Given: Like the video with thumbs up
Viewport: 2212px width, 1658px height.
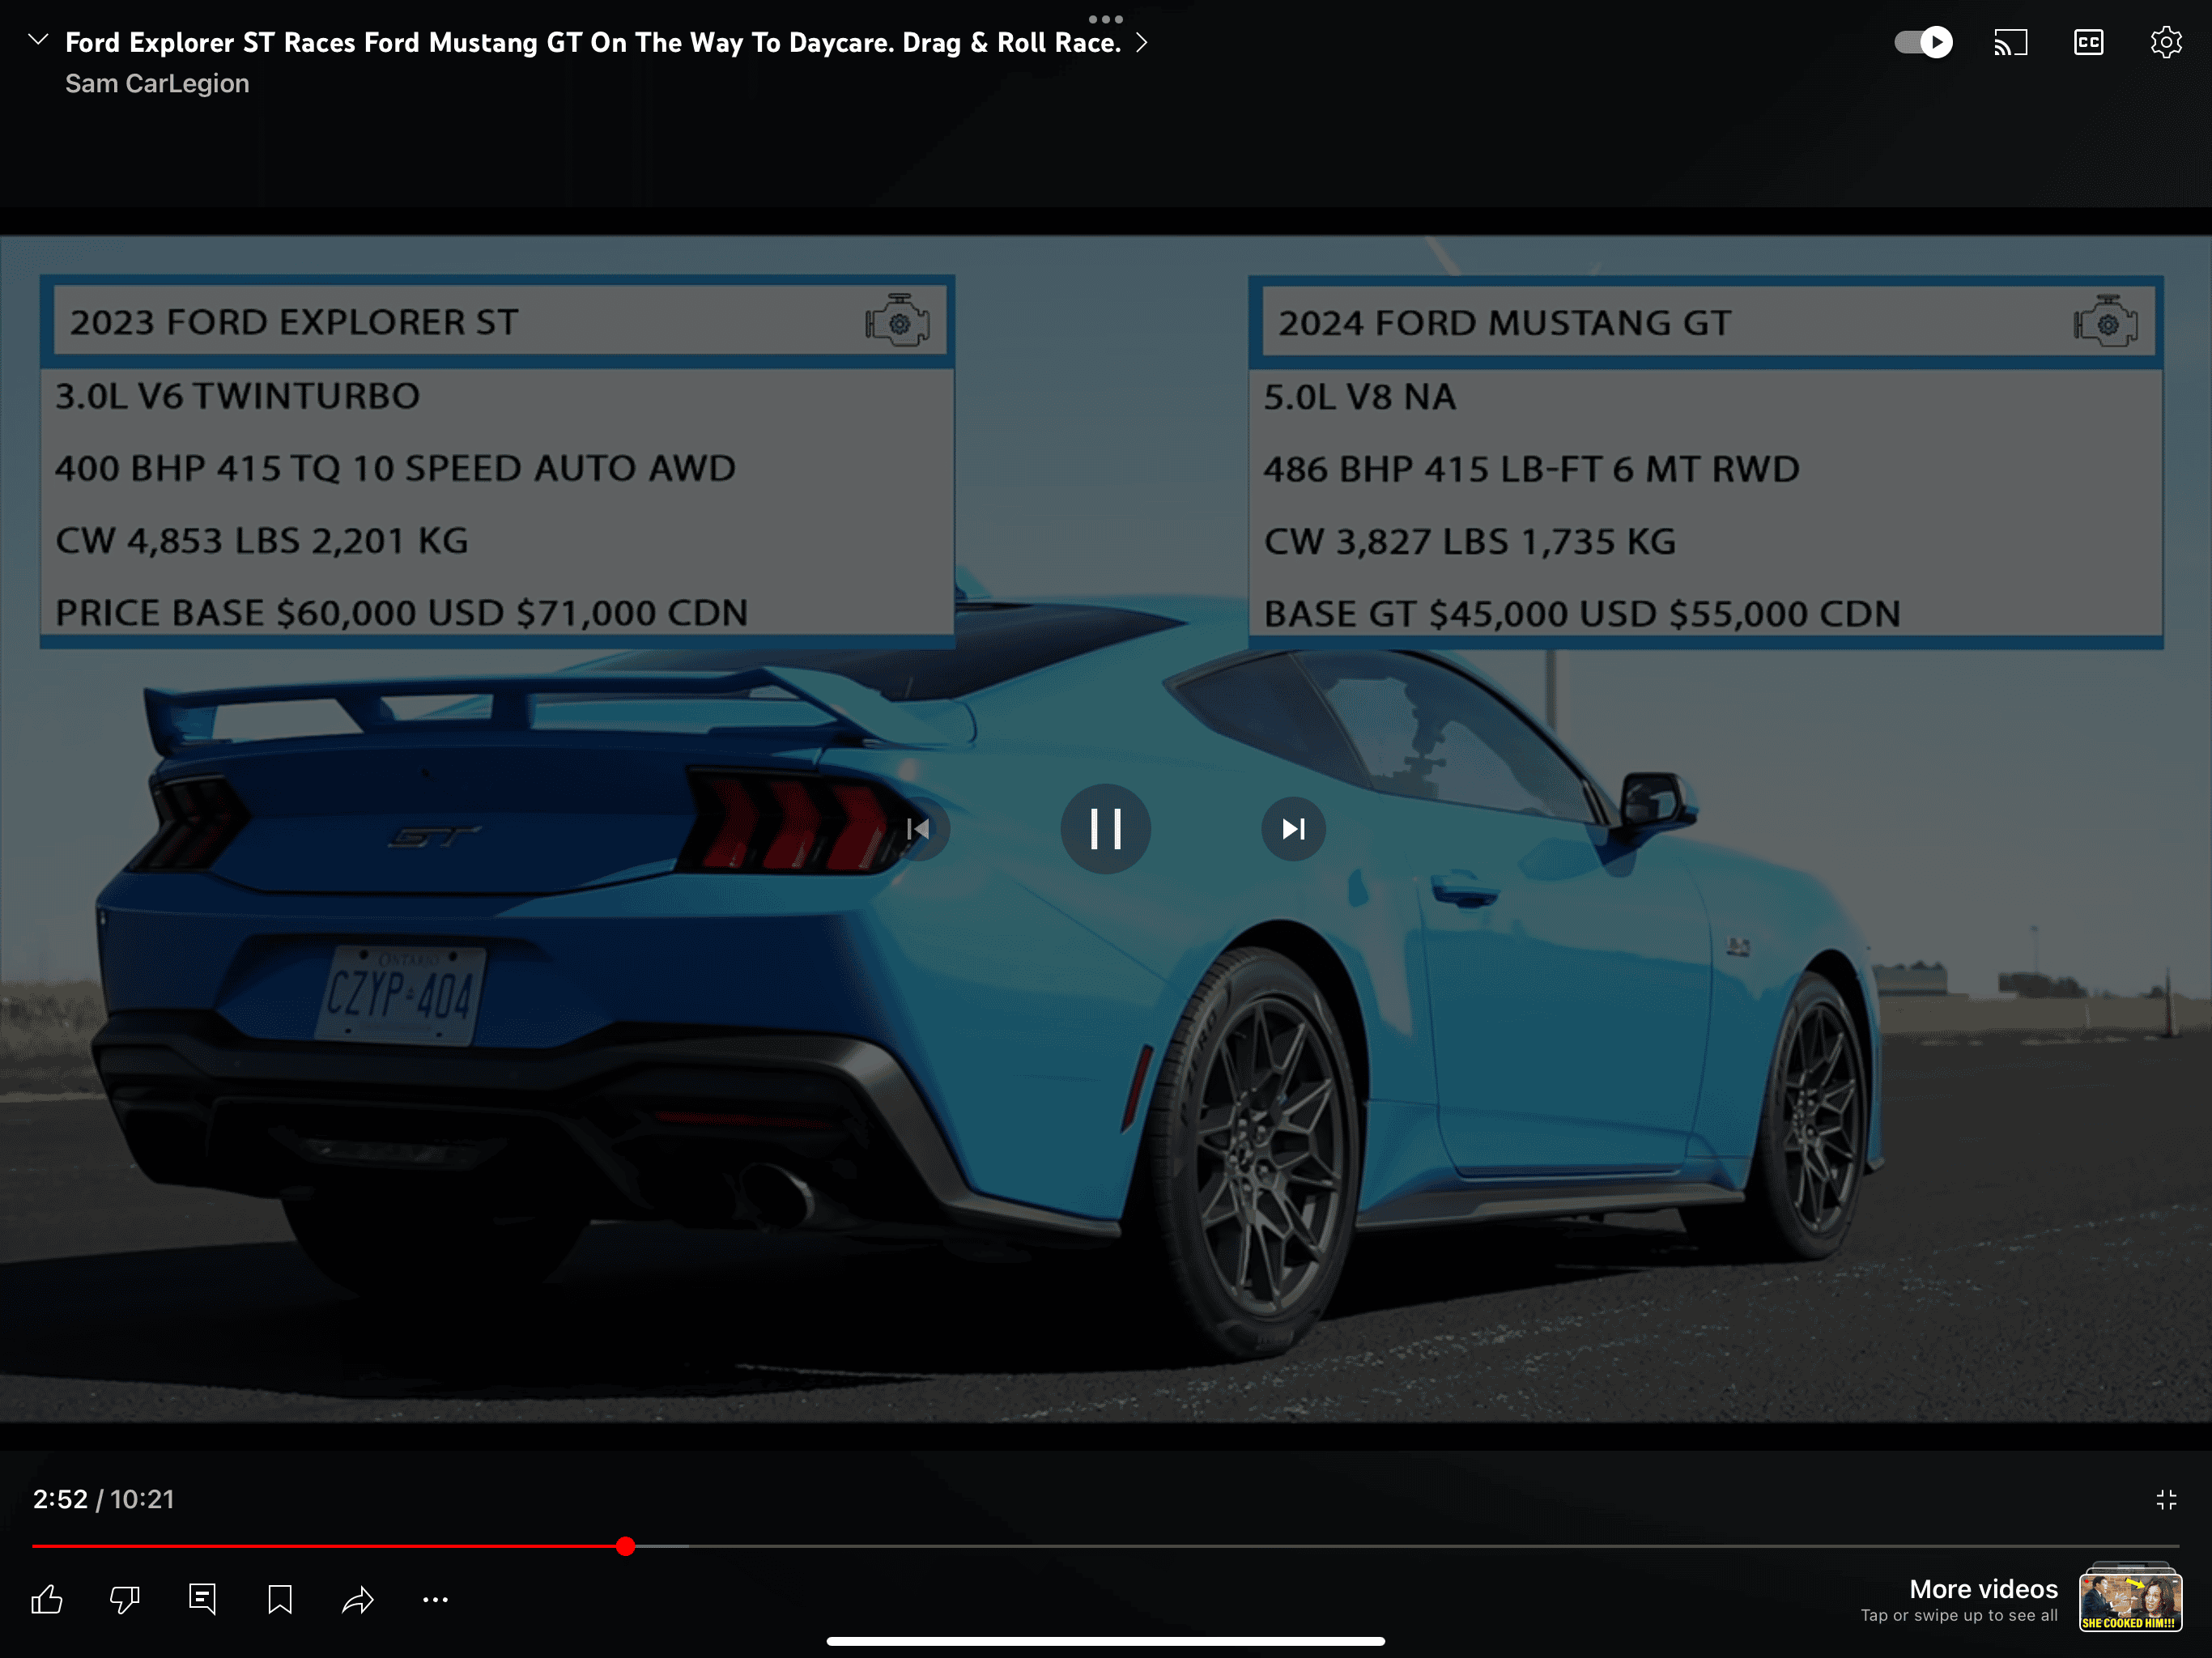Looking at the screenshot, I should (47, 1600).
